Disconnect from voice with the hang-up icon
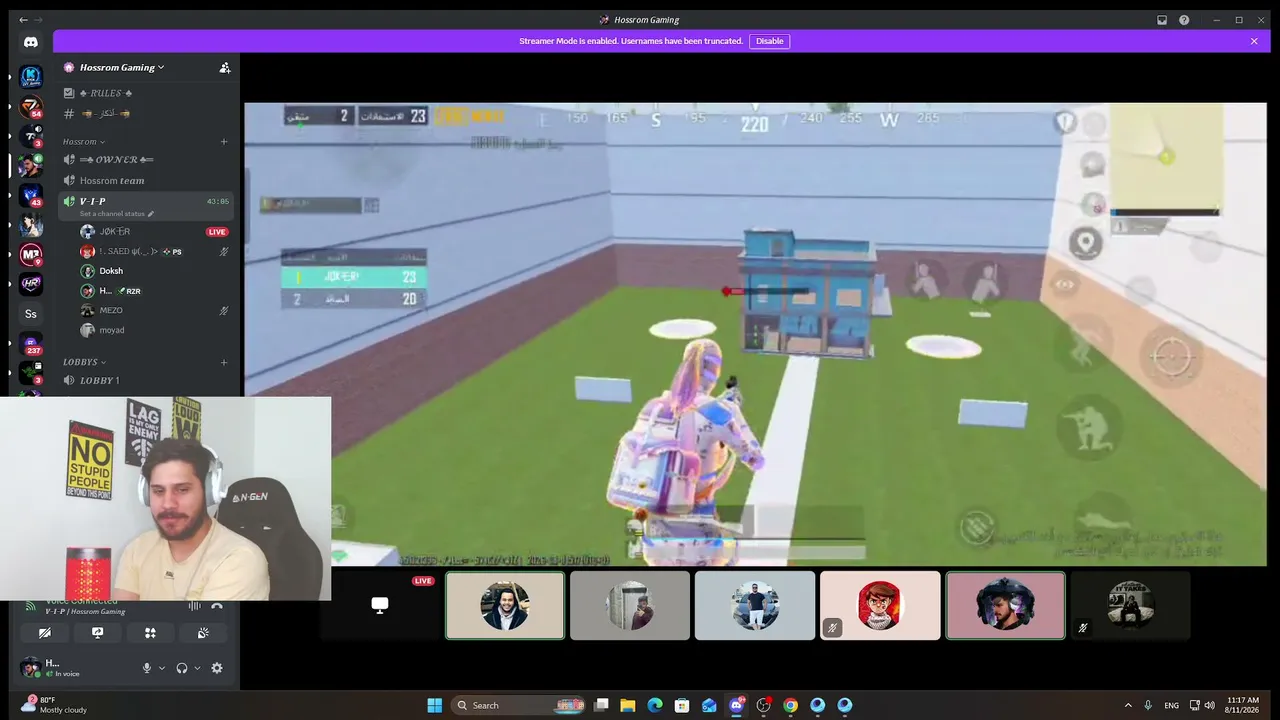Viewport: 1280px width, 720px height. [217, 606]
